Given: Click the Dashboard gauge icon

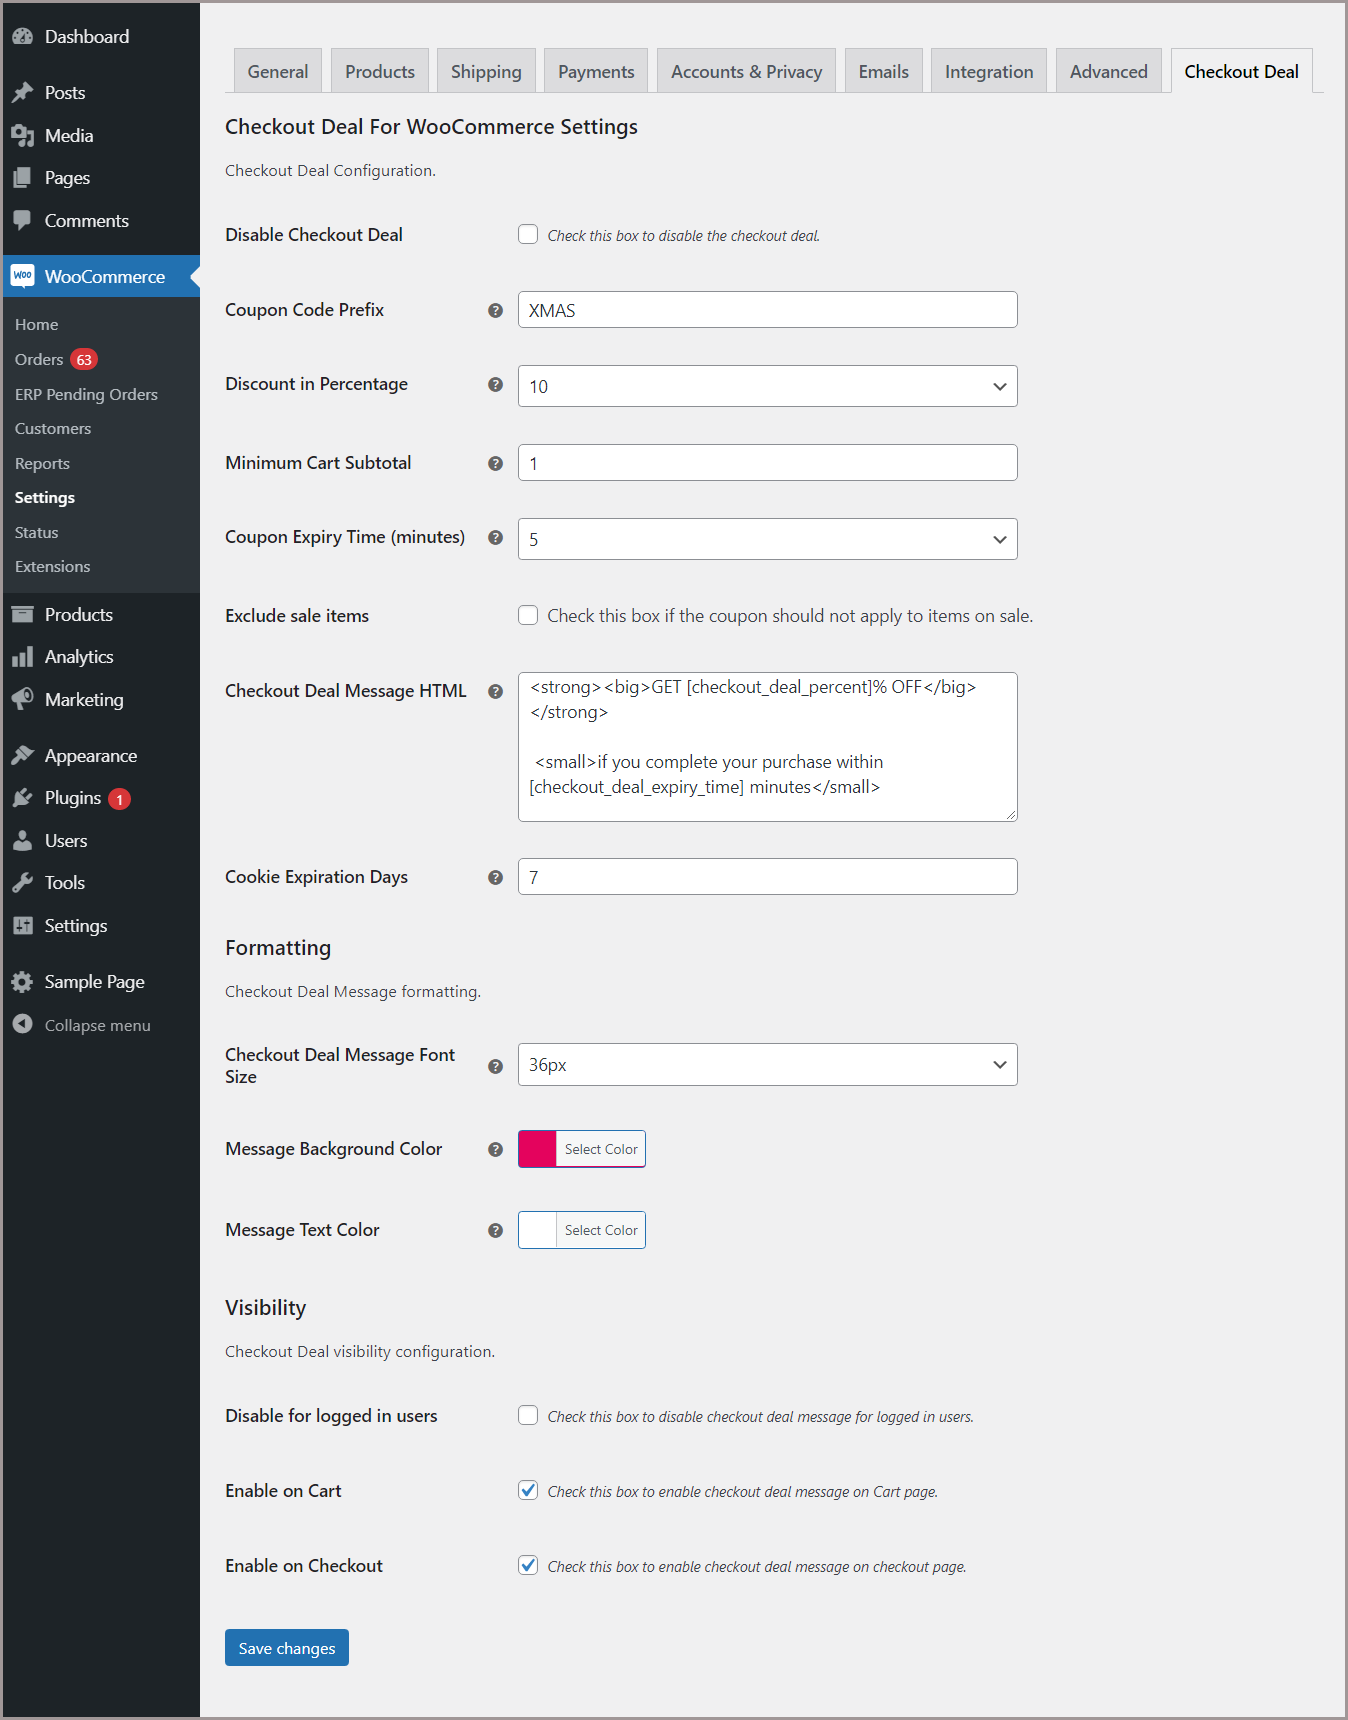Looking at the screenshot, I should point(23,37).
